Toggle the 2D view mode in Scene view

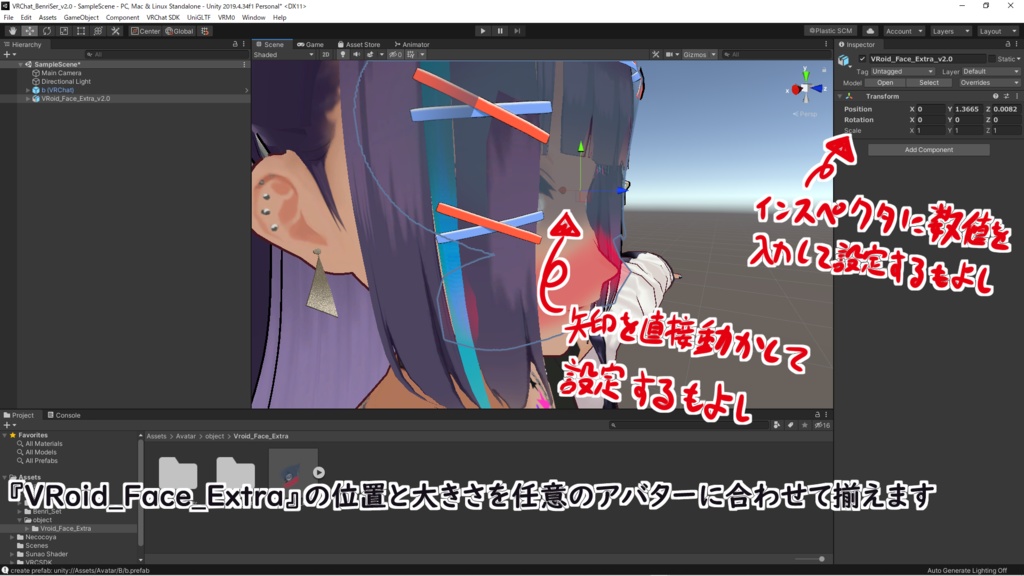[x=325, y=54]
